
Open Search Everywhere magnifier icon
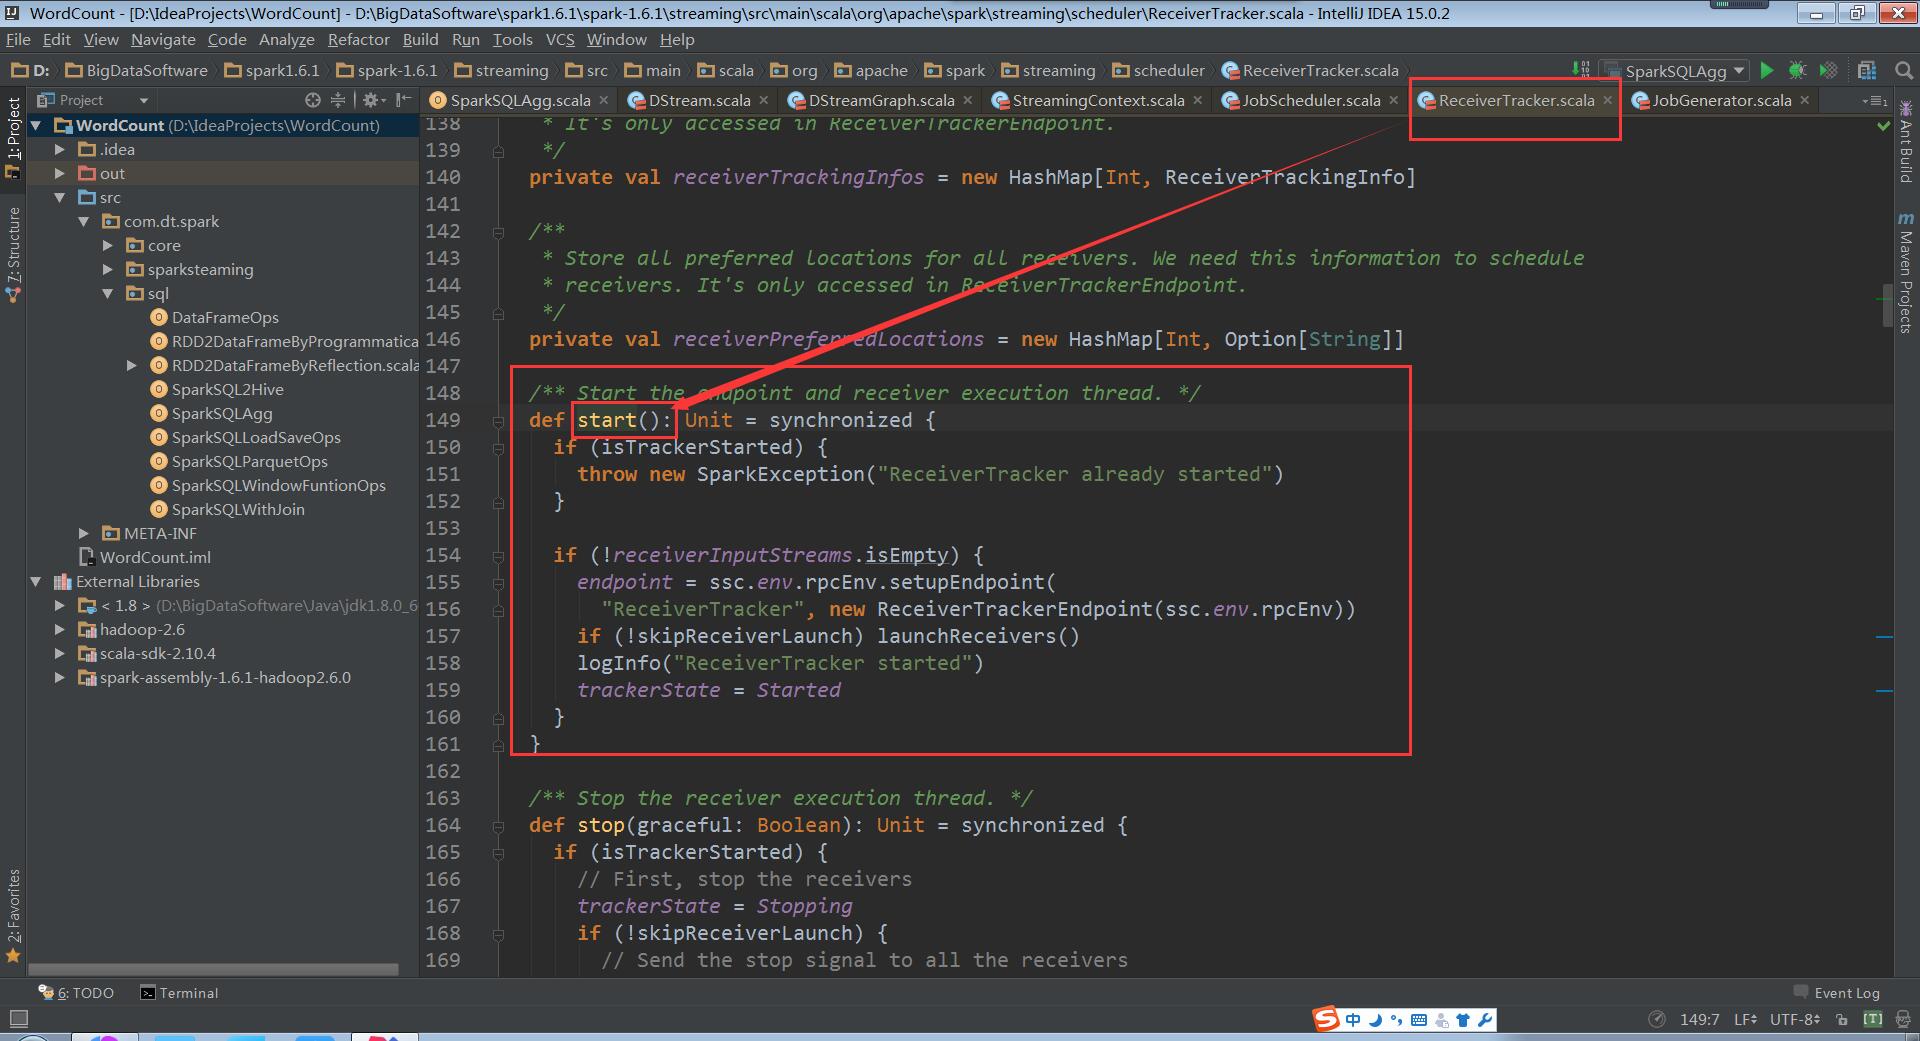click(x=1903, y=70)
